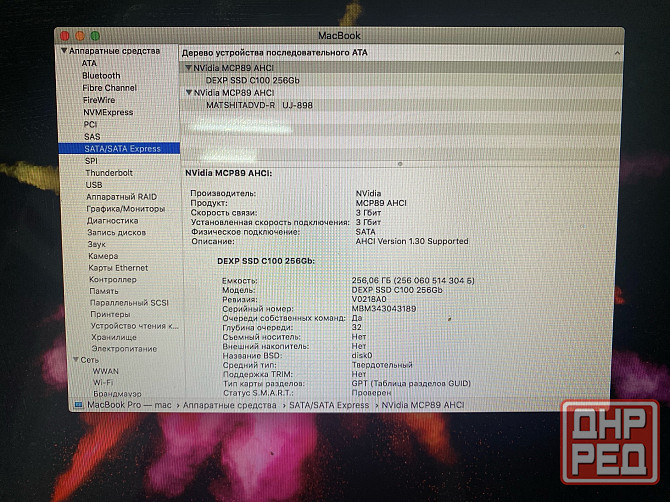Click the BSD name value disk0
The image size is (670, 502).
coord(362,355)
